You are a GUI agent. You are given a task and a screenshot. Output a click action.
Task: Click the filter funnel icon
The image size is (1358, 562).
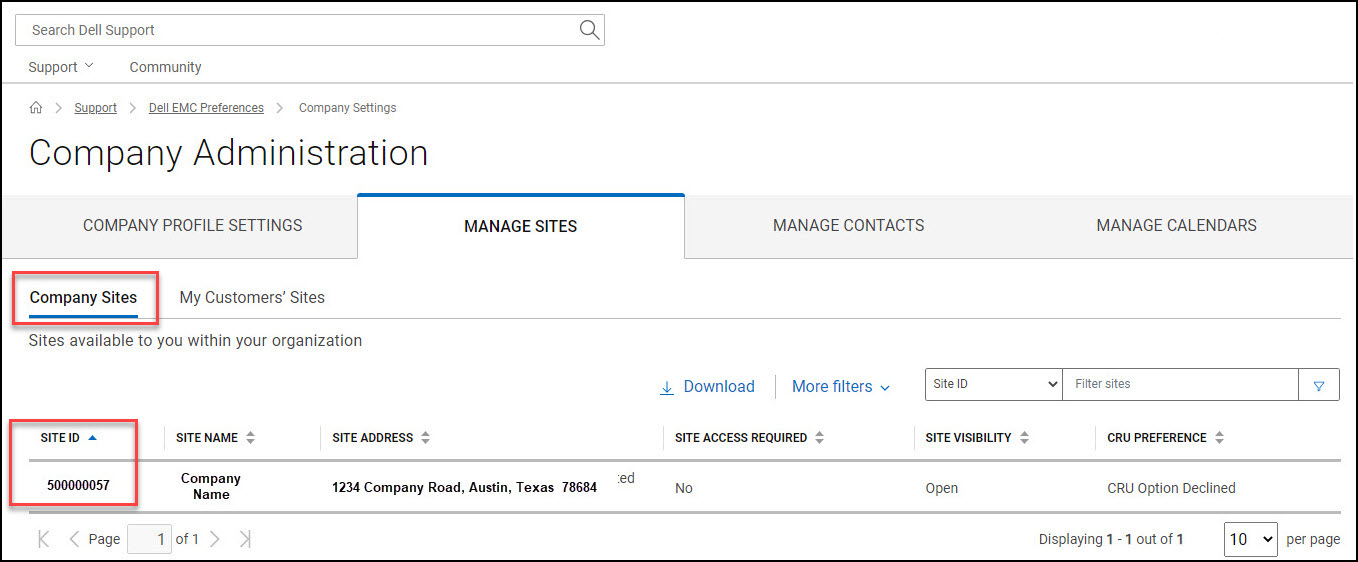pos(1318,385)
